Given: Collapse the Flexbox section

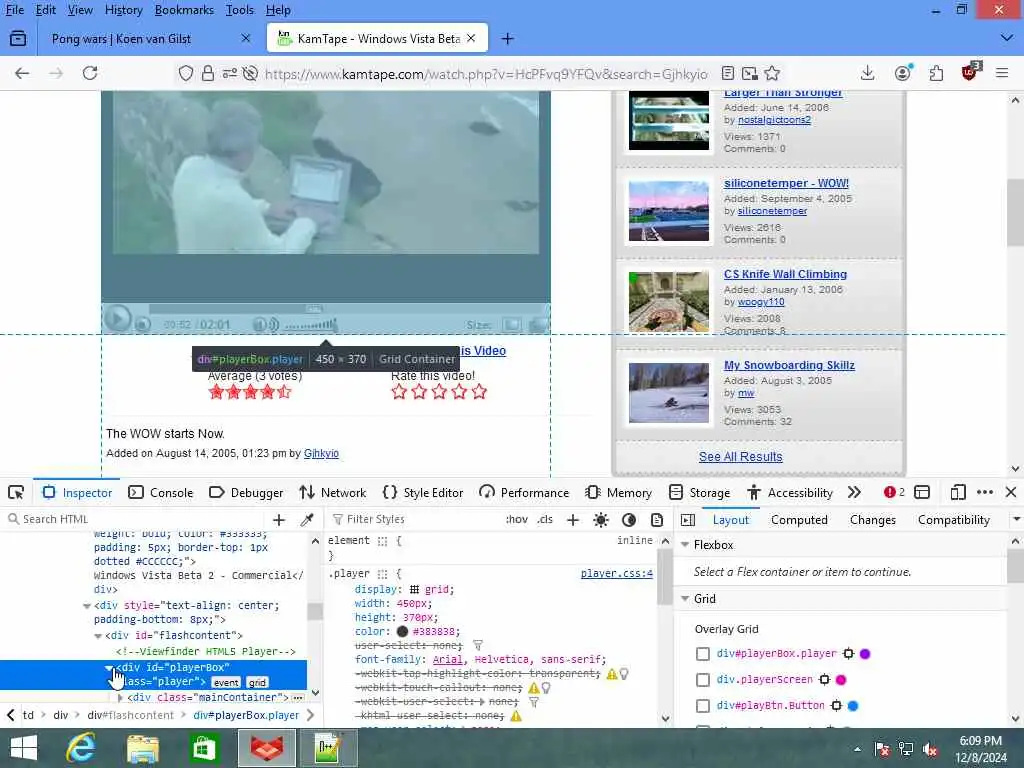Looking at the screenshot, I should [x=685, y=545].
